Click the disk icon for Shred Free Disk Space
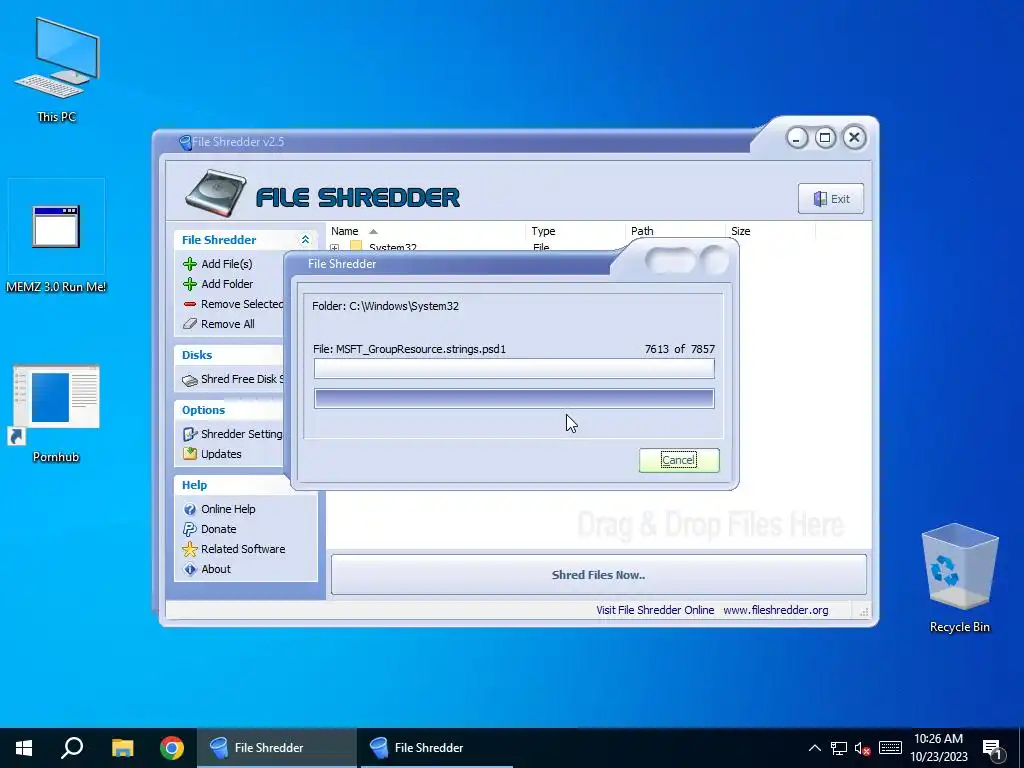The image size is (1024, 768). click(x=190, y=380)
